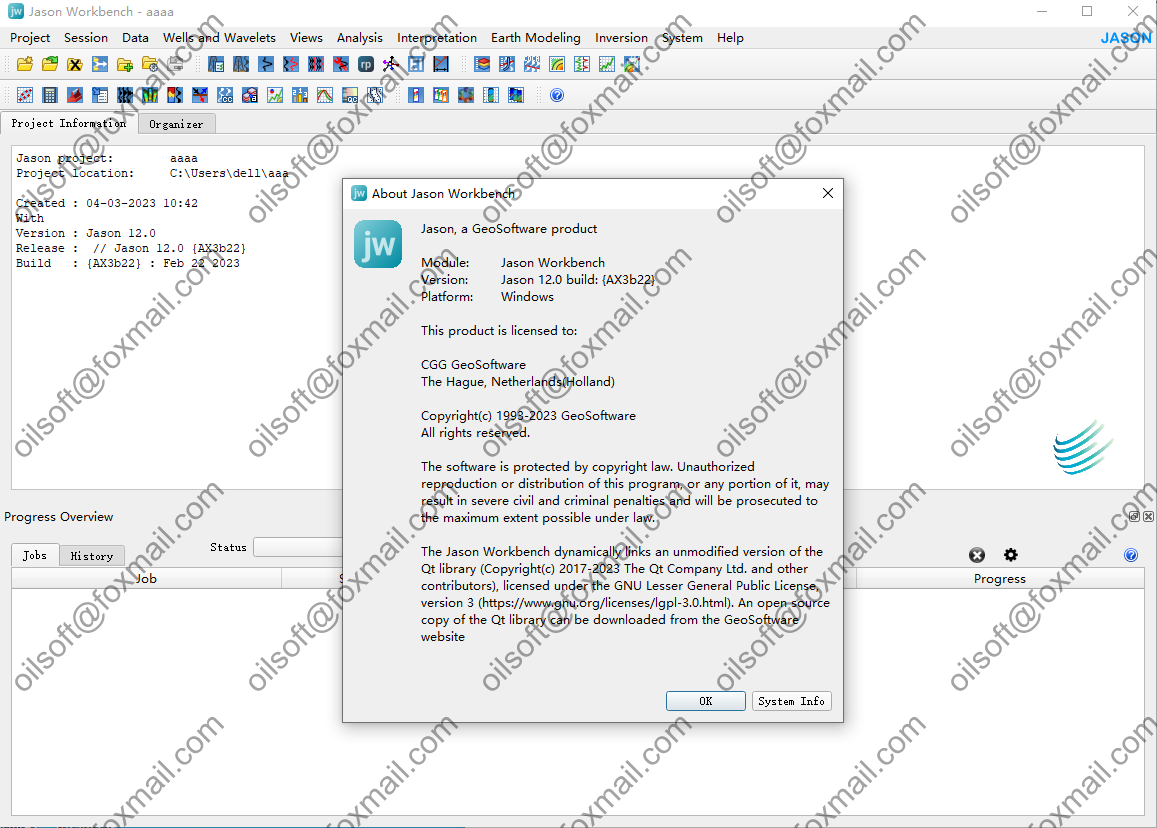Click the open project folder icon
1157x828 pixels.
(x=50, y=64)
